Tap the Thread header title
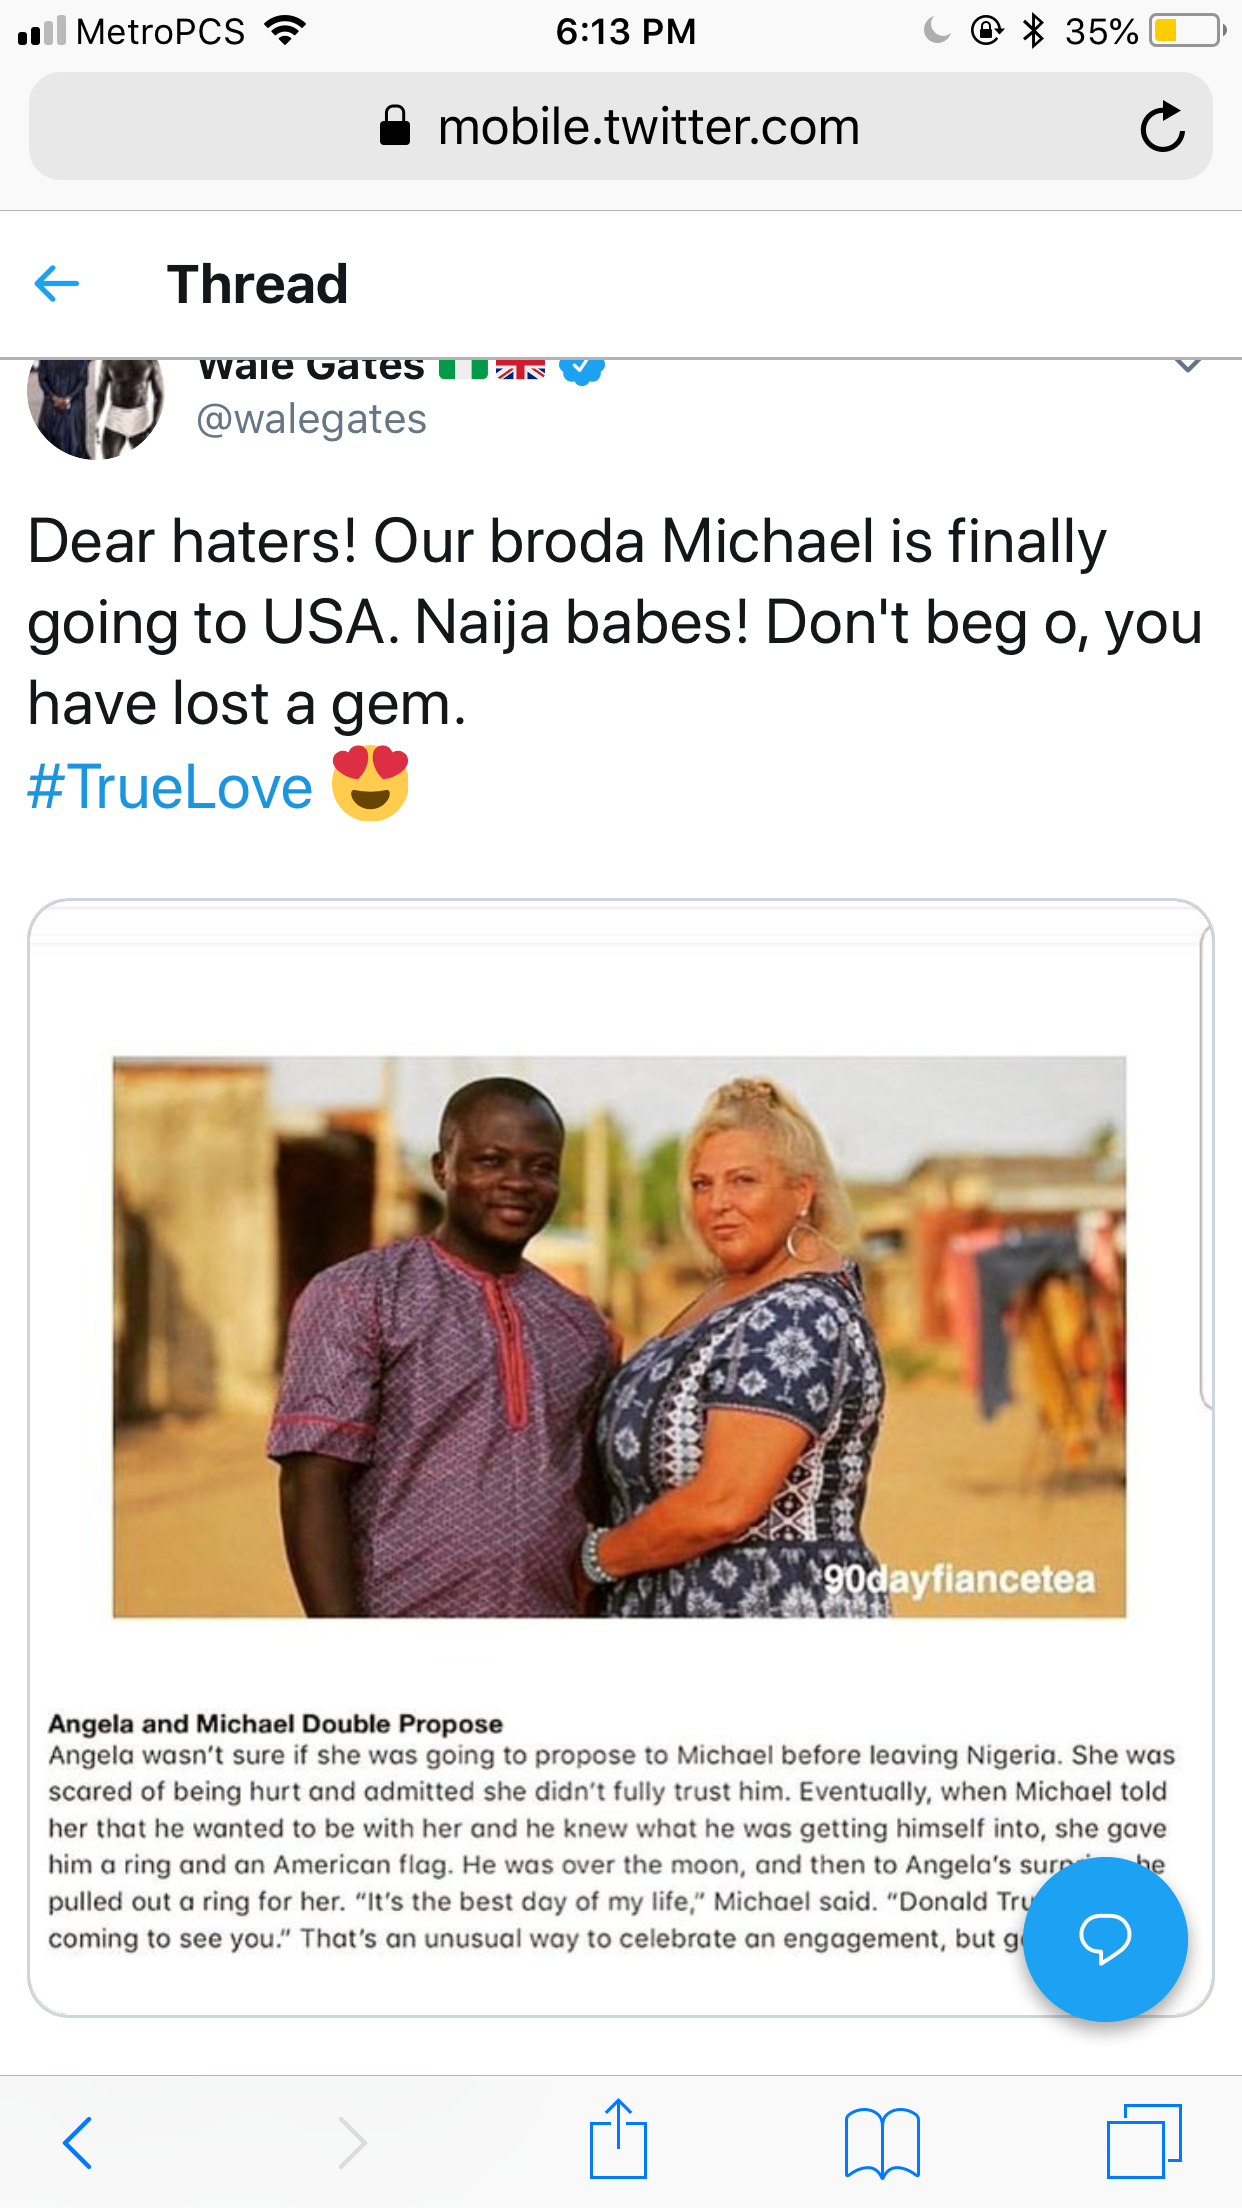Viewport: 1242px width, 2208px height. point(257,284)
